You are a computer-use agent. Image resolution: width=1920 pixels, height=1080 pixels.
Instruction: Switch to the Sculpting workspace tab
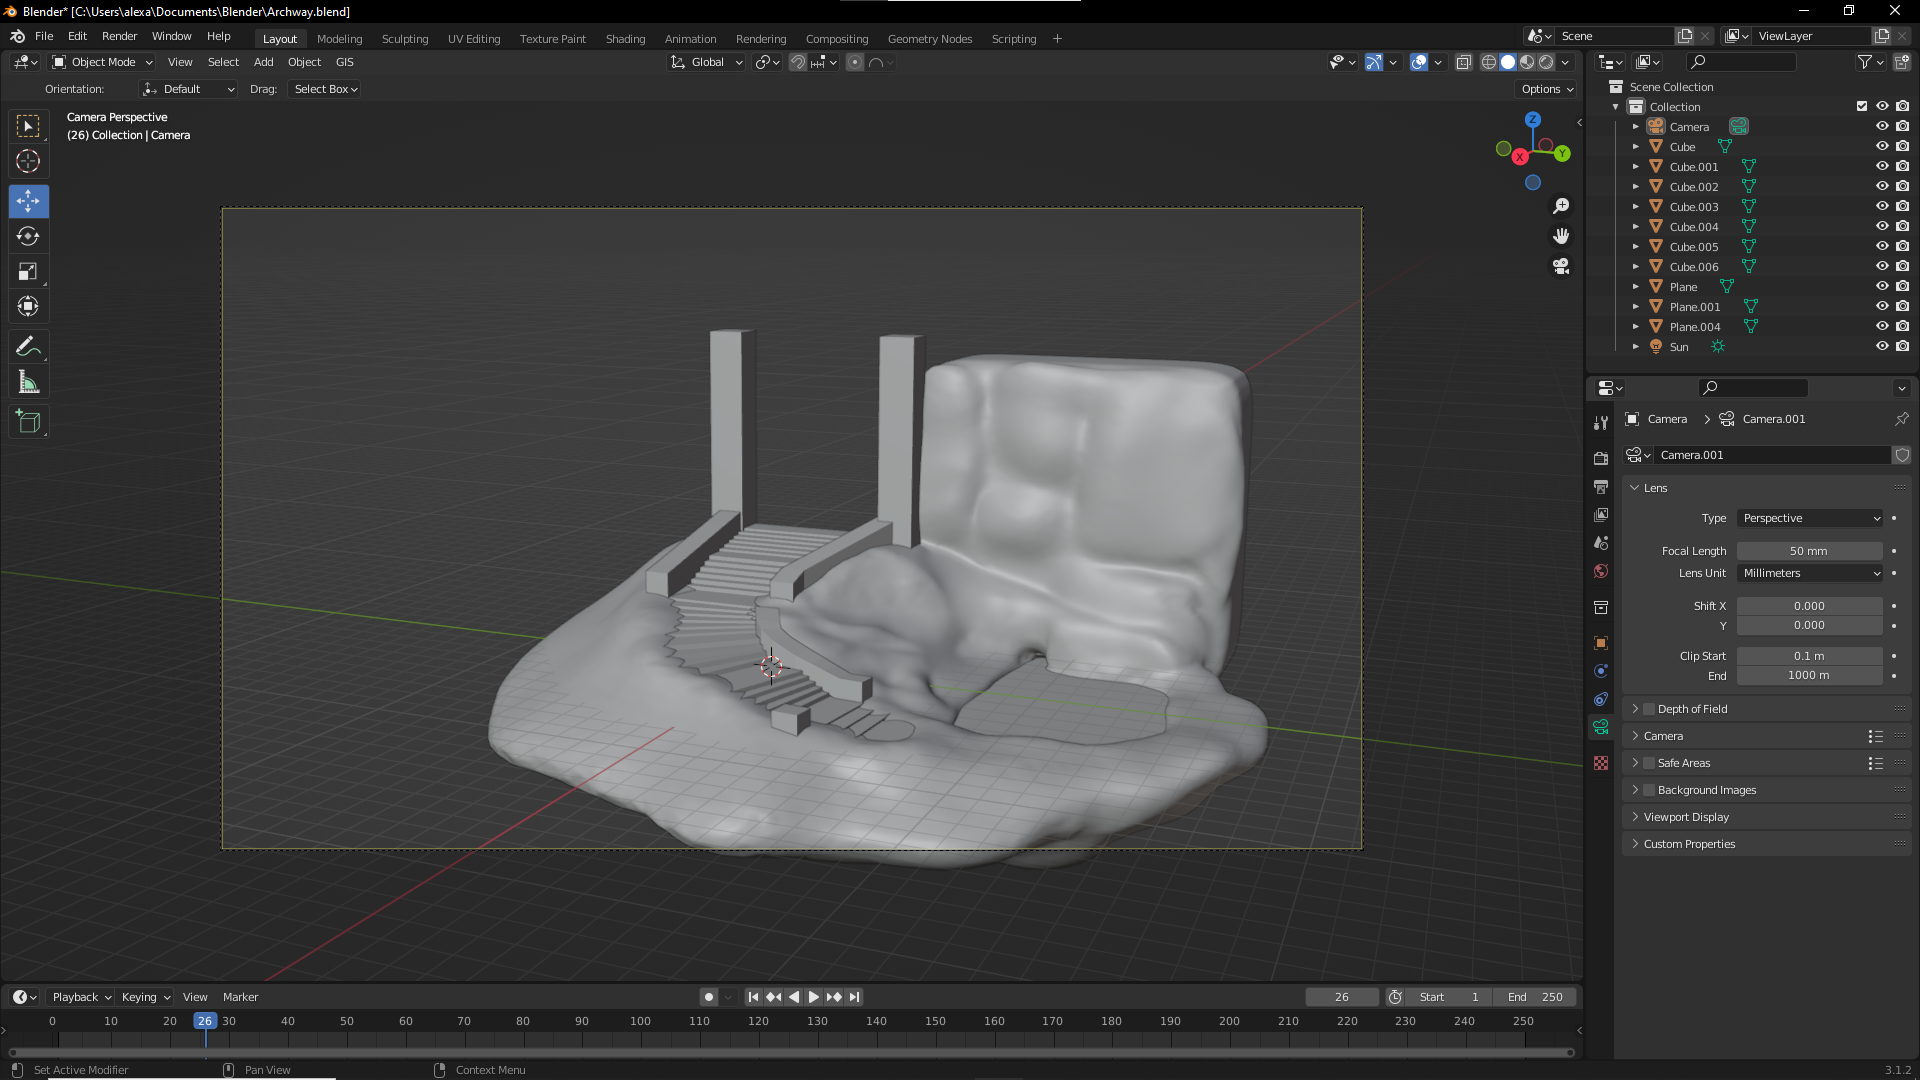pyautogui.click(x=404, y=39)
